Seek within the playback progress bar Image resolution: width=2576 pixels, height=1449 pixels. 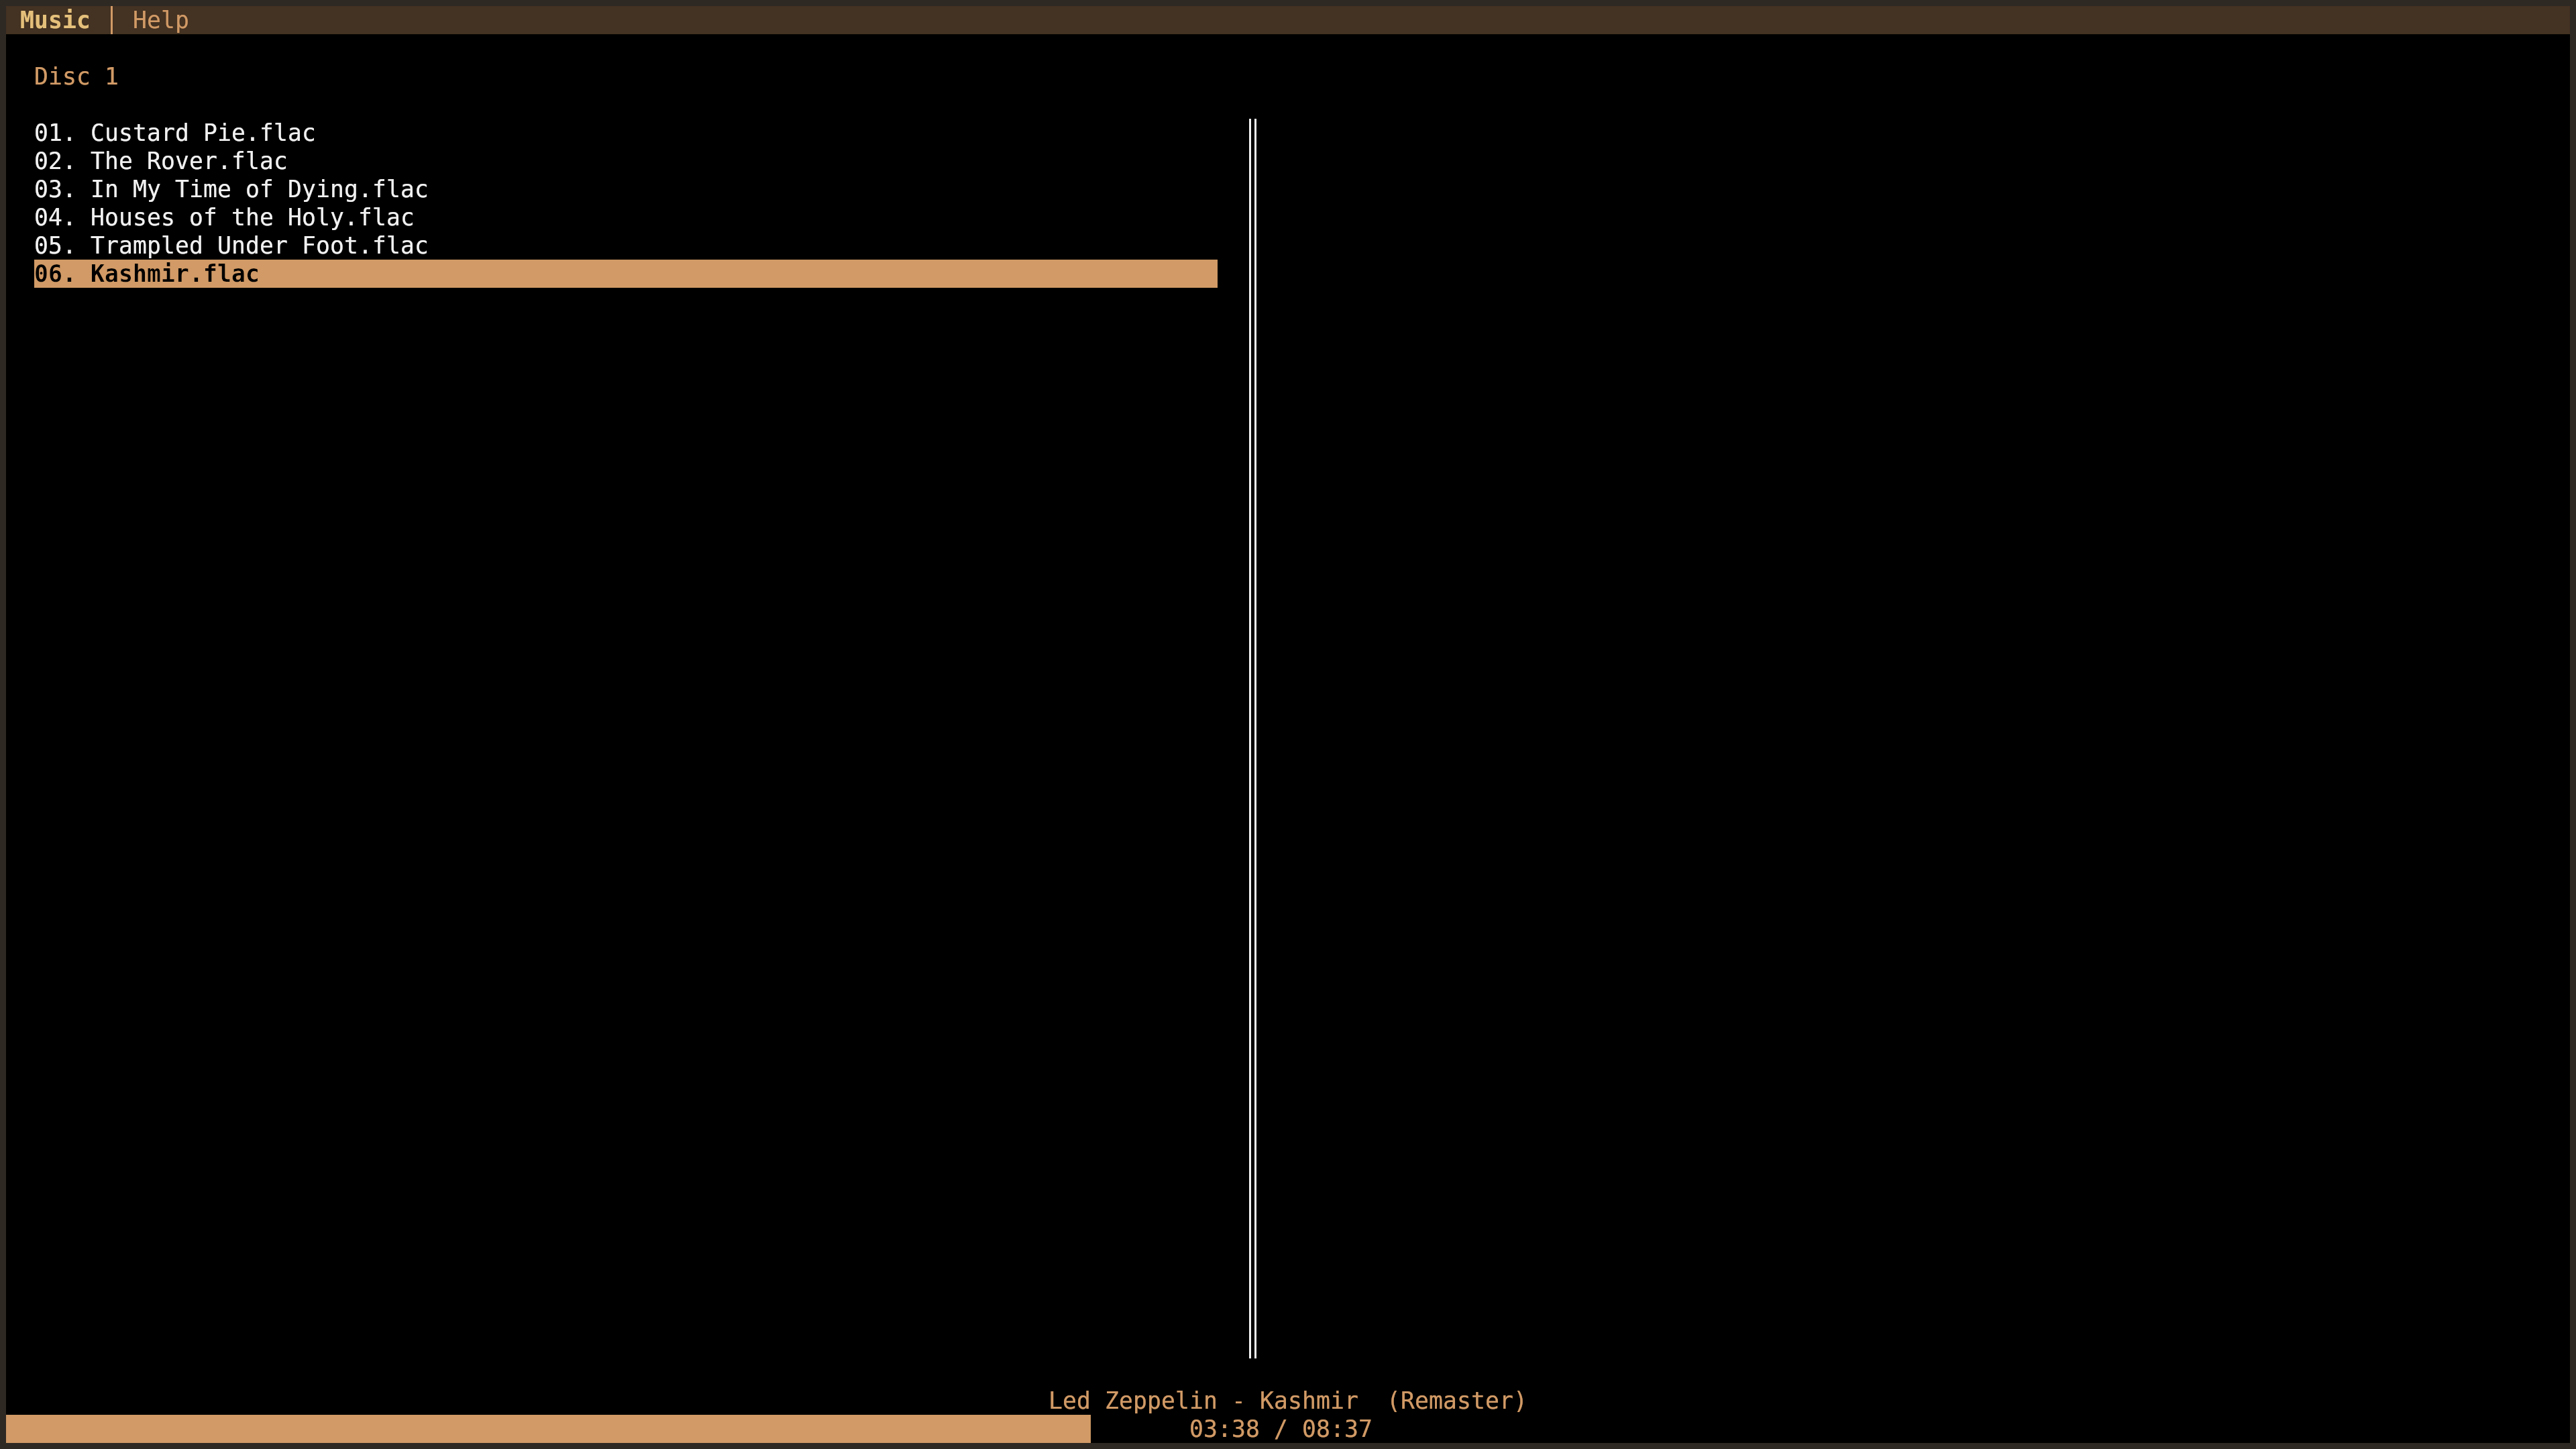click(x=1288, y=1429)
